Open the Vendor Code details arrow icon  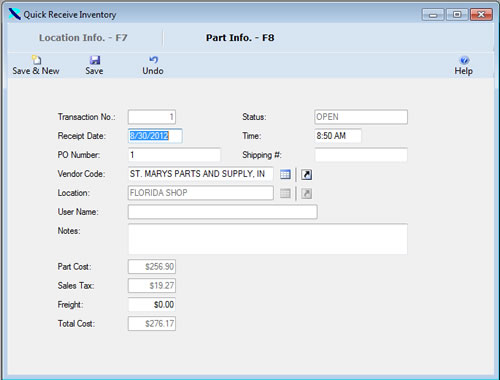pyautogui.click(x=307, y=174)
